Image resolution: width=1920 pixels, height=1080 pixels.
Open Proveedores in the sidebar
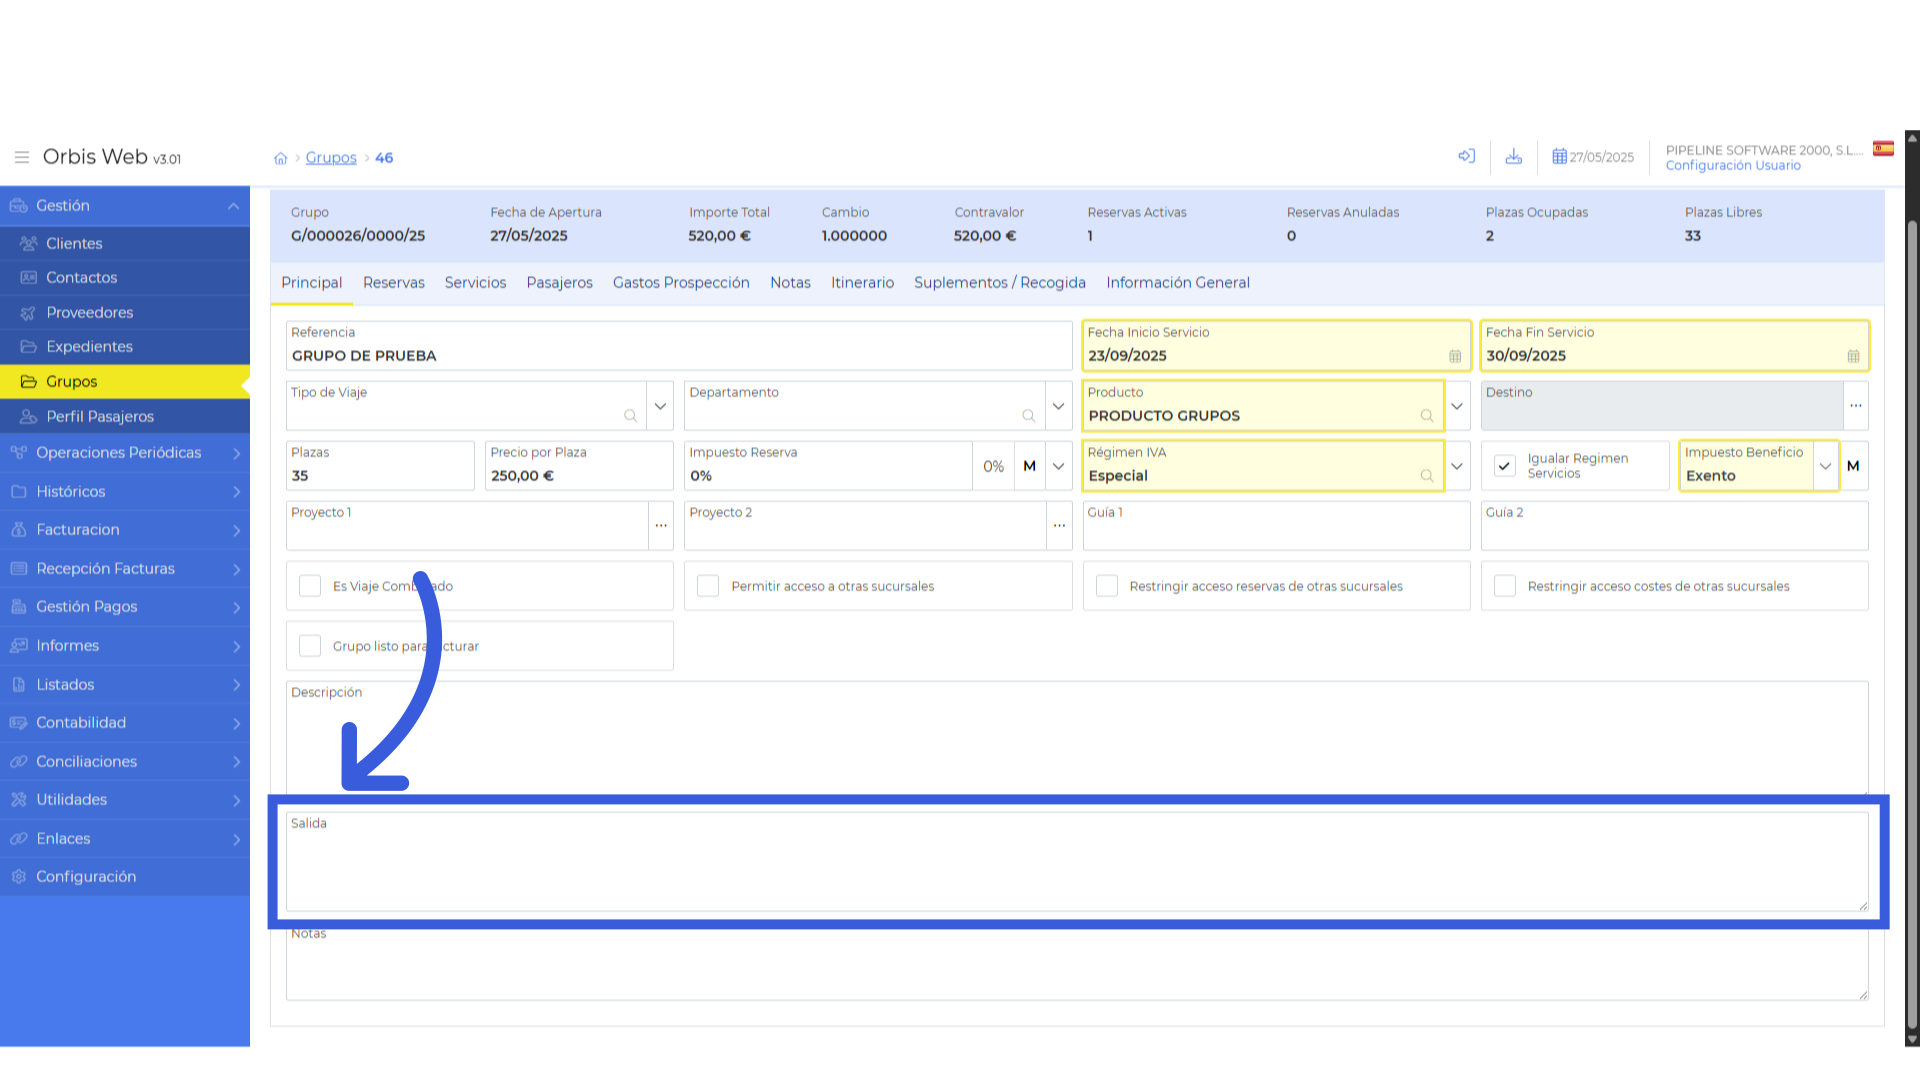coord(125,312)
